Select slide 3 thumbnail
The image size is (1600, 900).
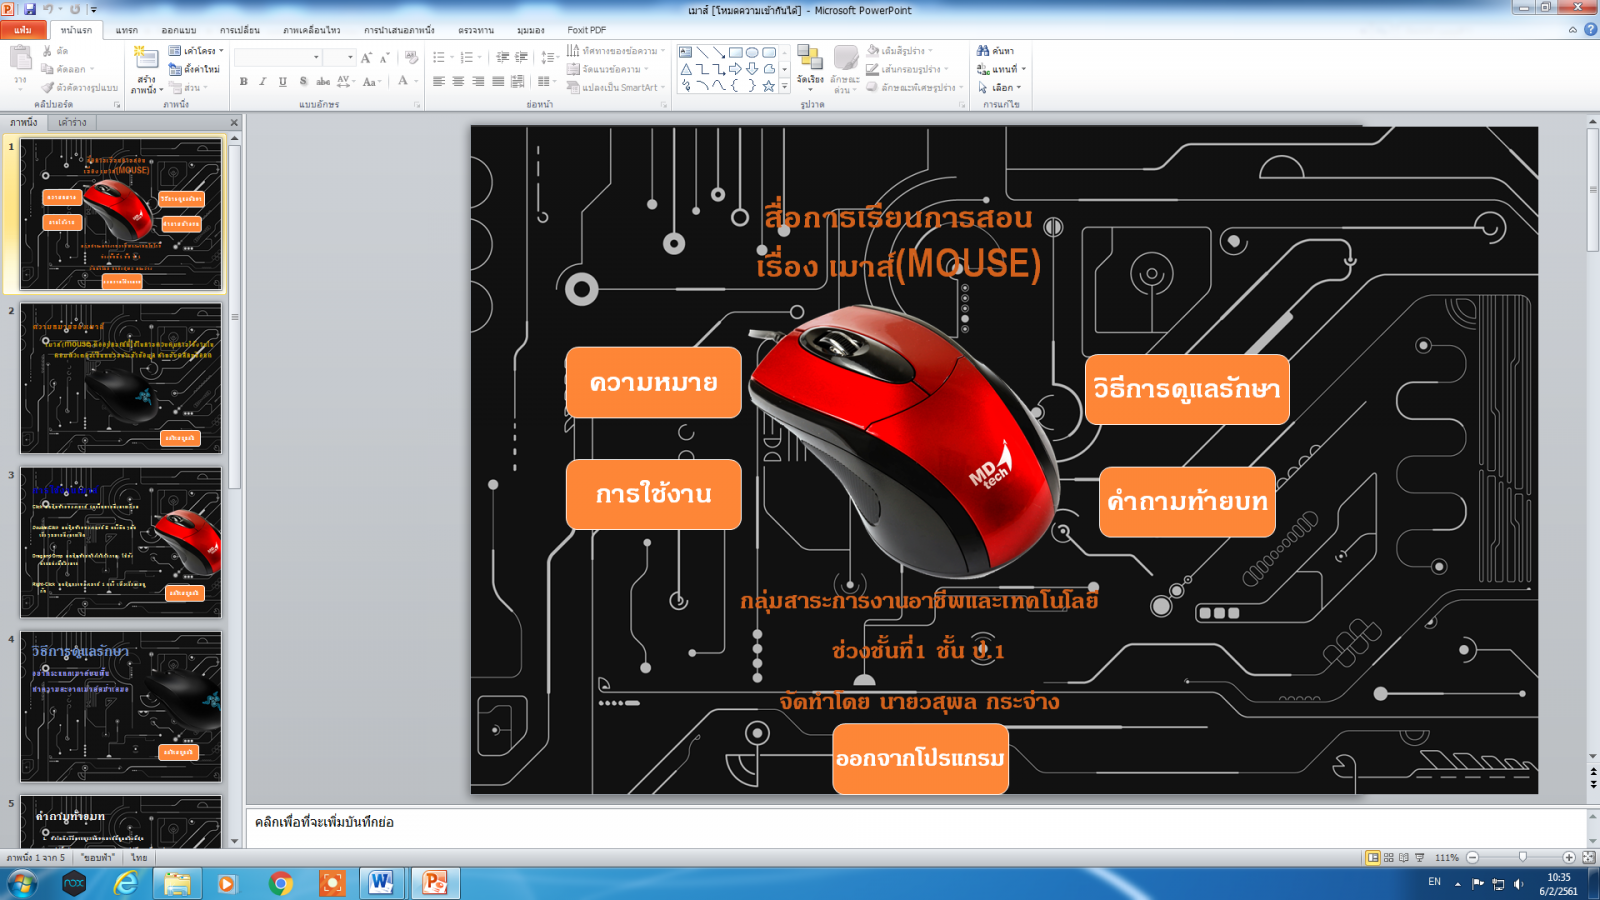coord(121,542)
